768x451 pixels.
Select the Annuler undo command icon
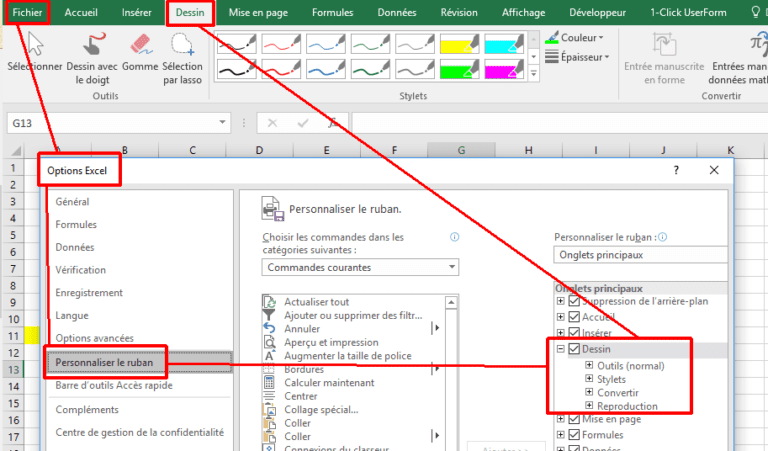point(269,328)
